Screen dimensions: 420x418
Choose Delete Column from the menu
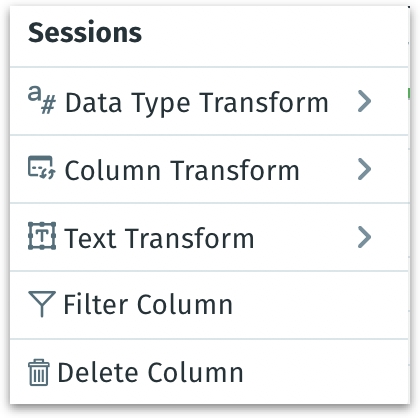(209, 372)
